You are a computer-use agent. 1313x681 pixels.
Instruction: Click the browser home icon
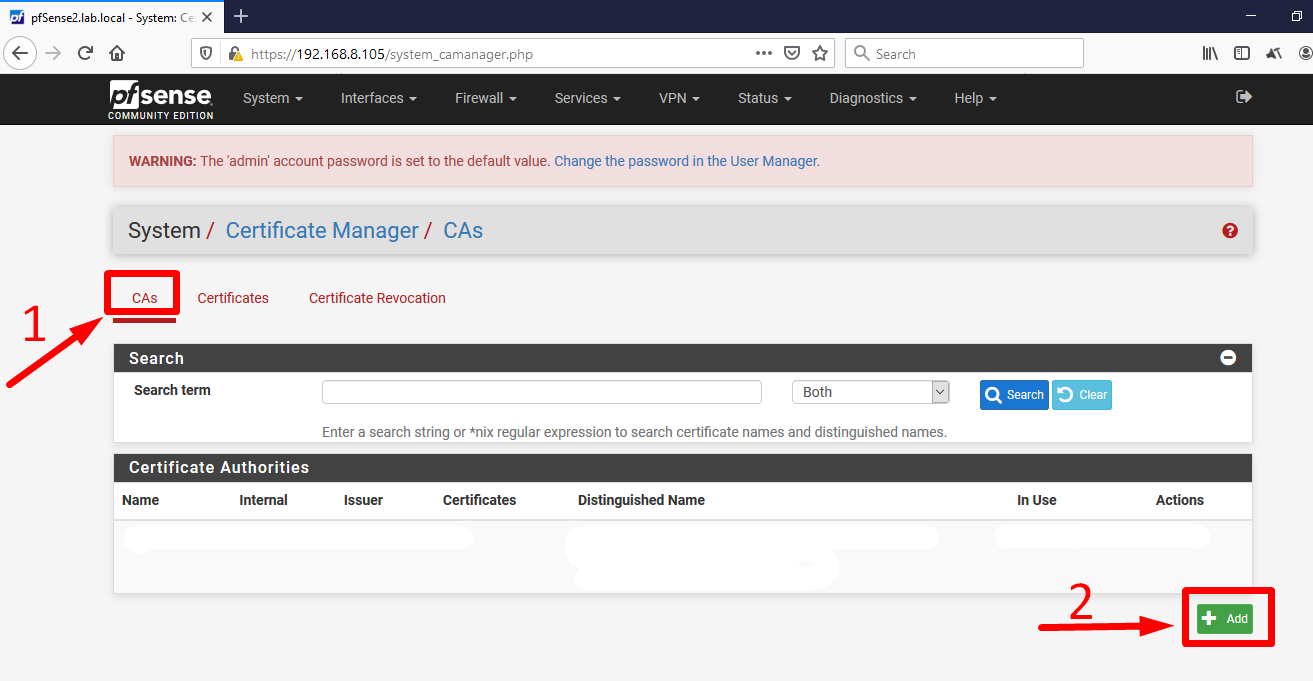[x=117, y=54]
